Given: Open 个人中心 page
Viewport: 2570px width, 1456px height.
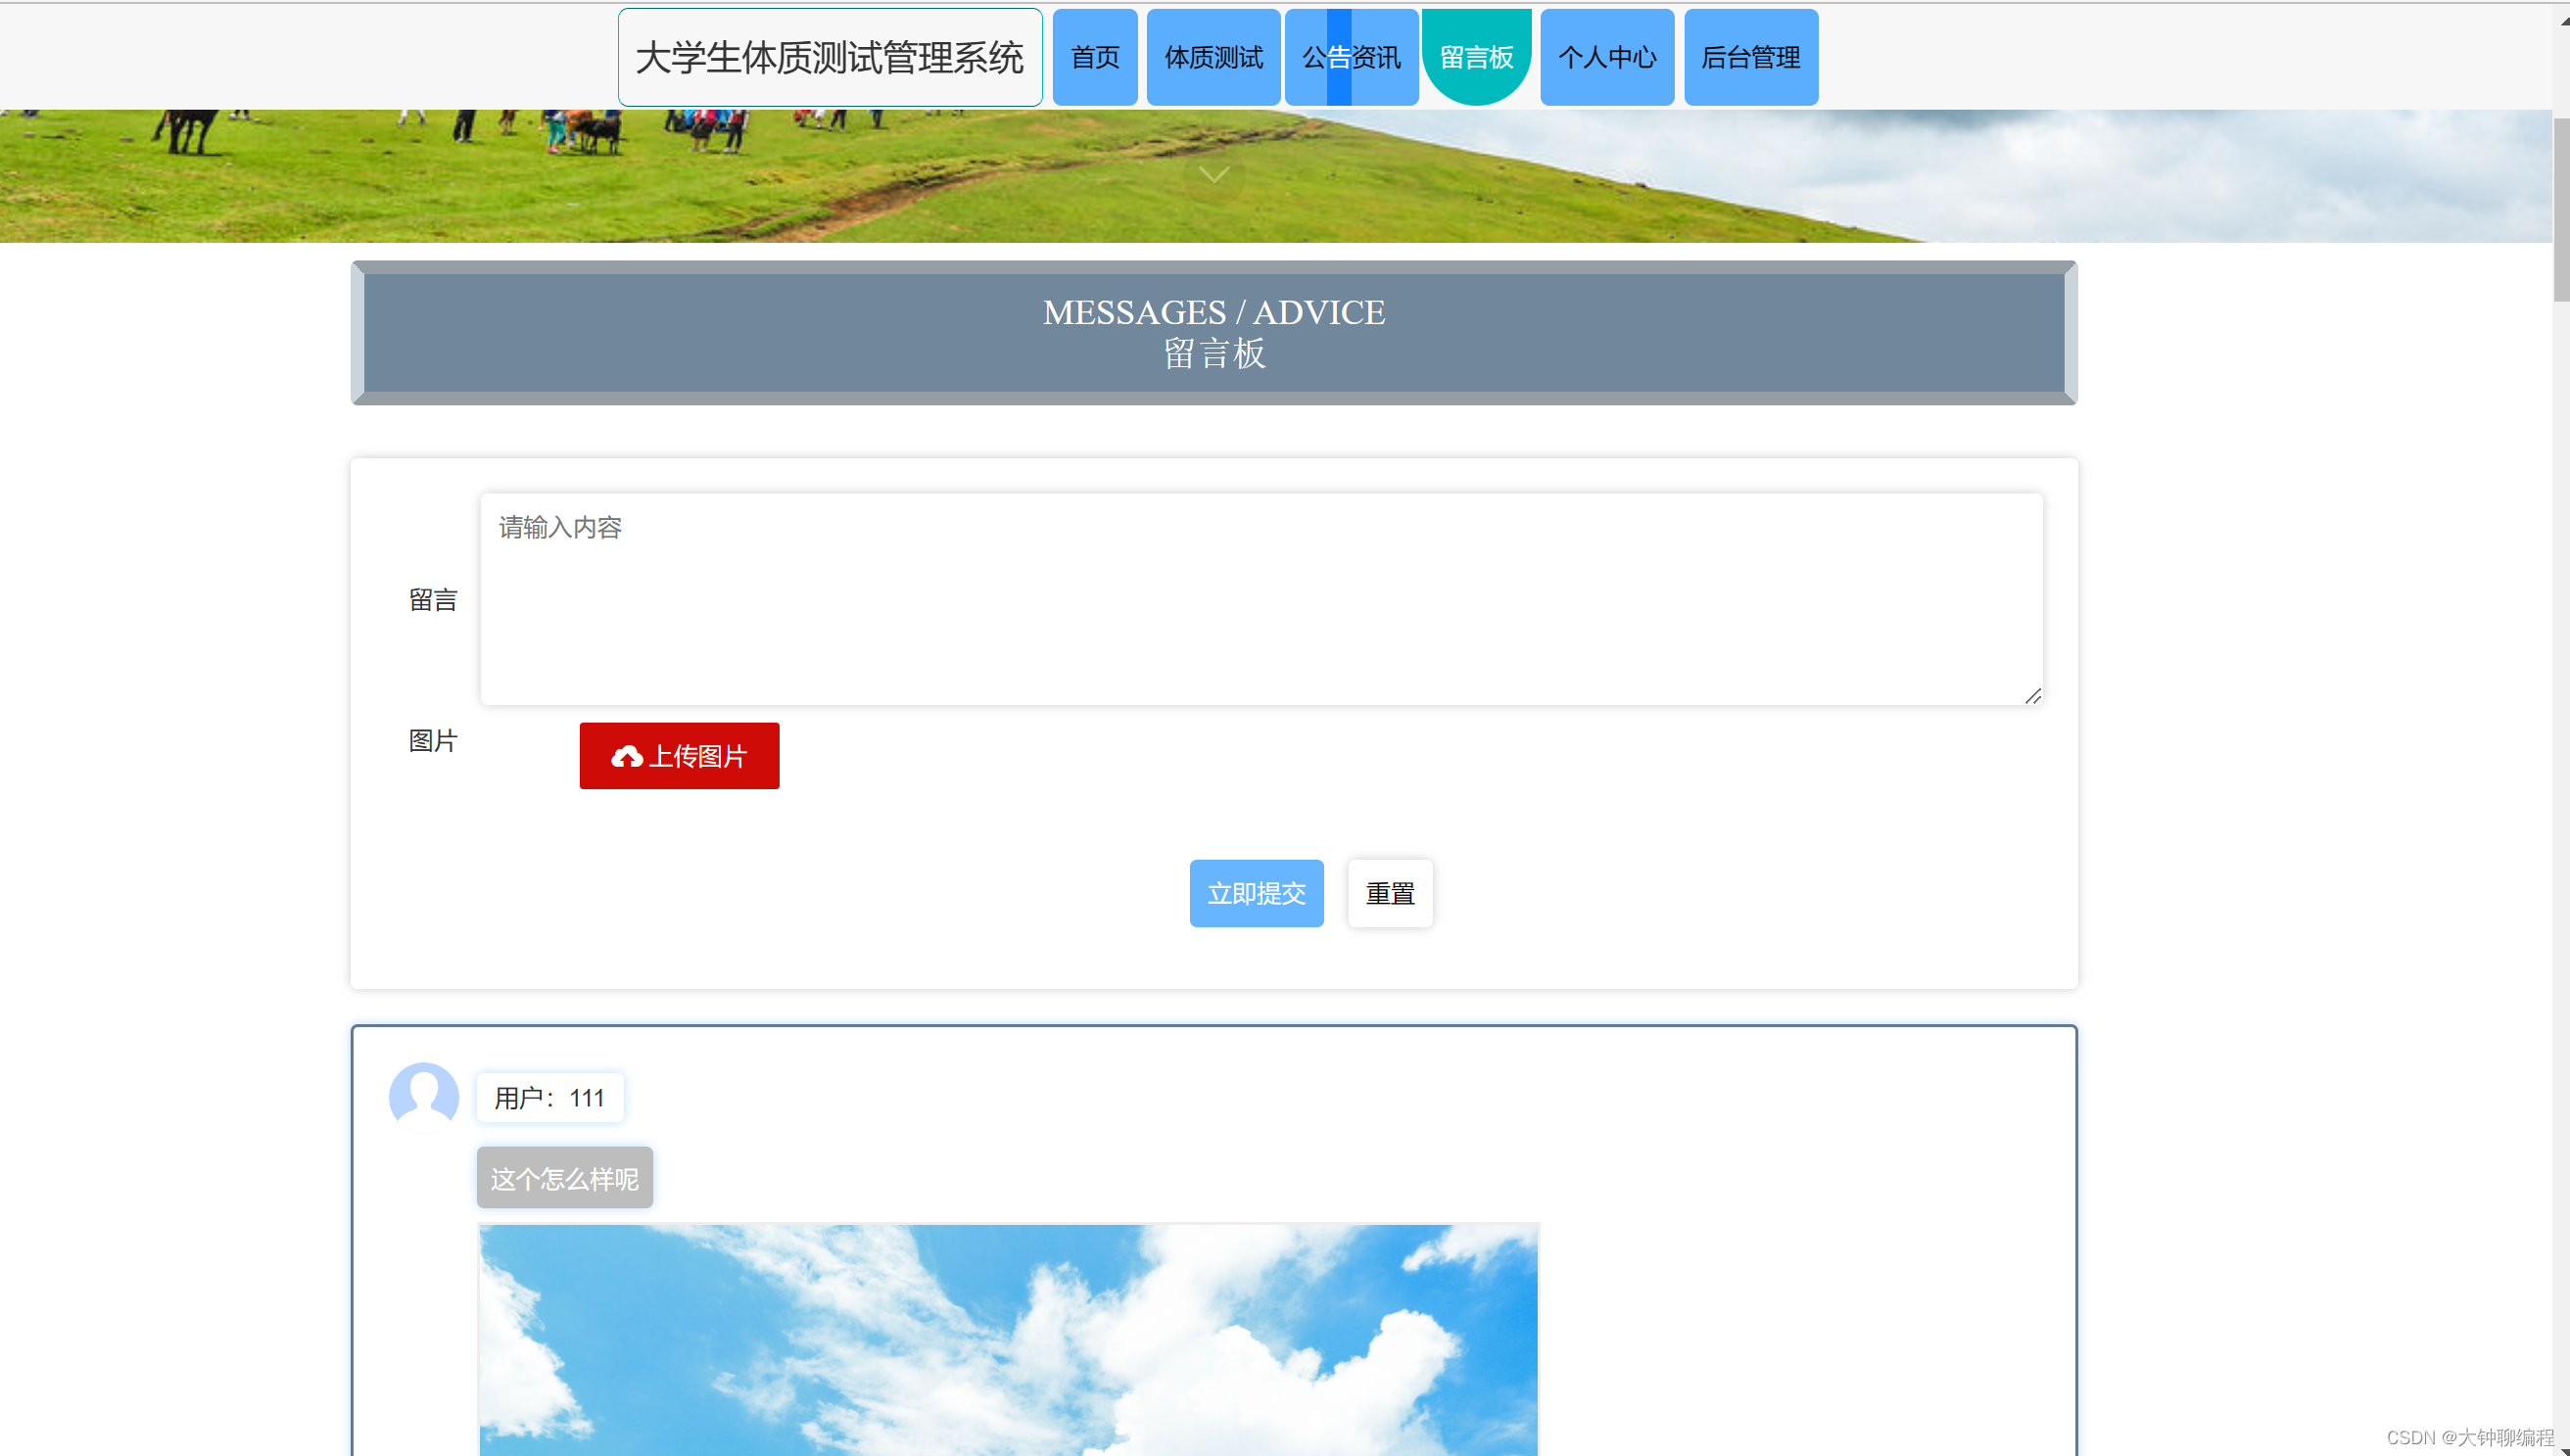Looking at the screenshot, I should tap(1606, 58).
